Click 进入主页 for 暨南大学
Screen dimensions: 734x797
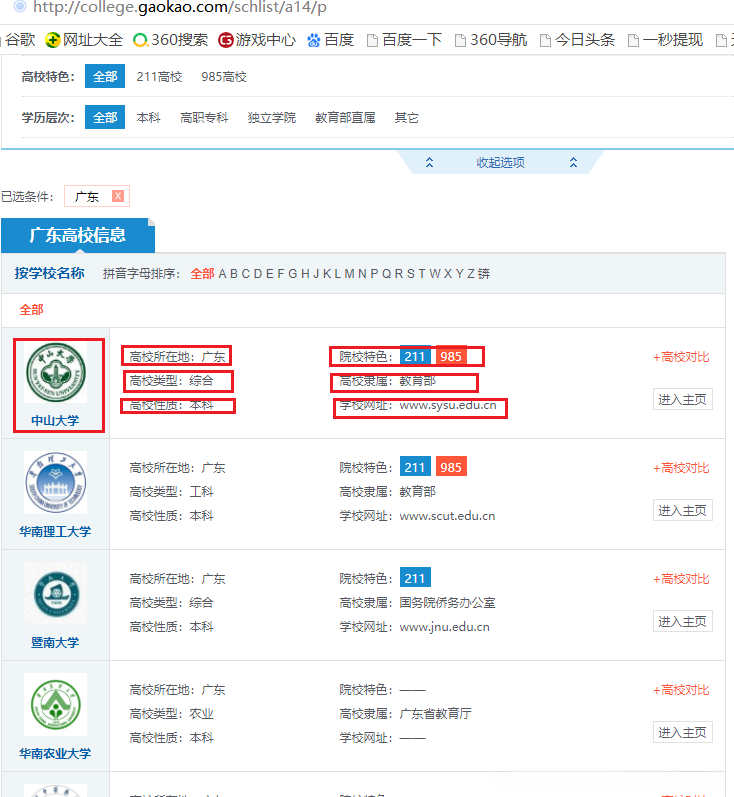point(683,621)
